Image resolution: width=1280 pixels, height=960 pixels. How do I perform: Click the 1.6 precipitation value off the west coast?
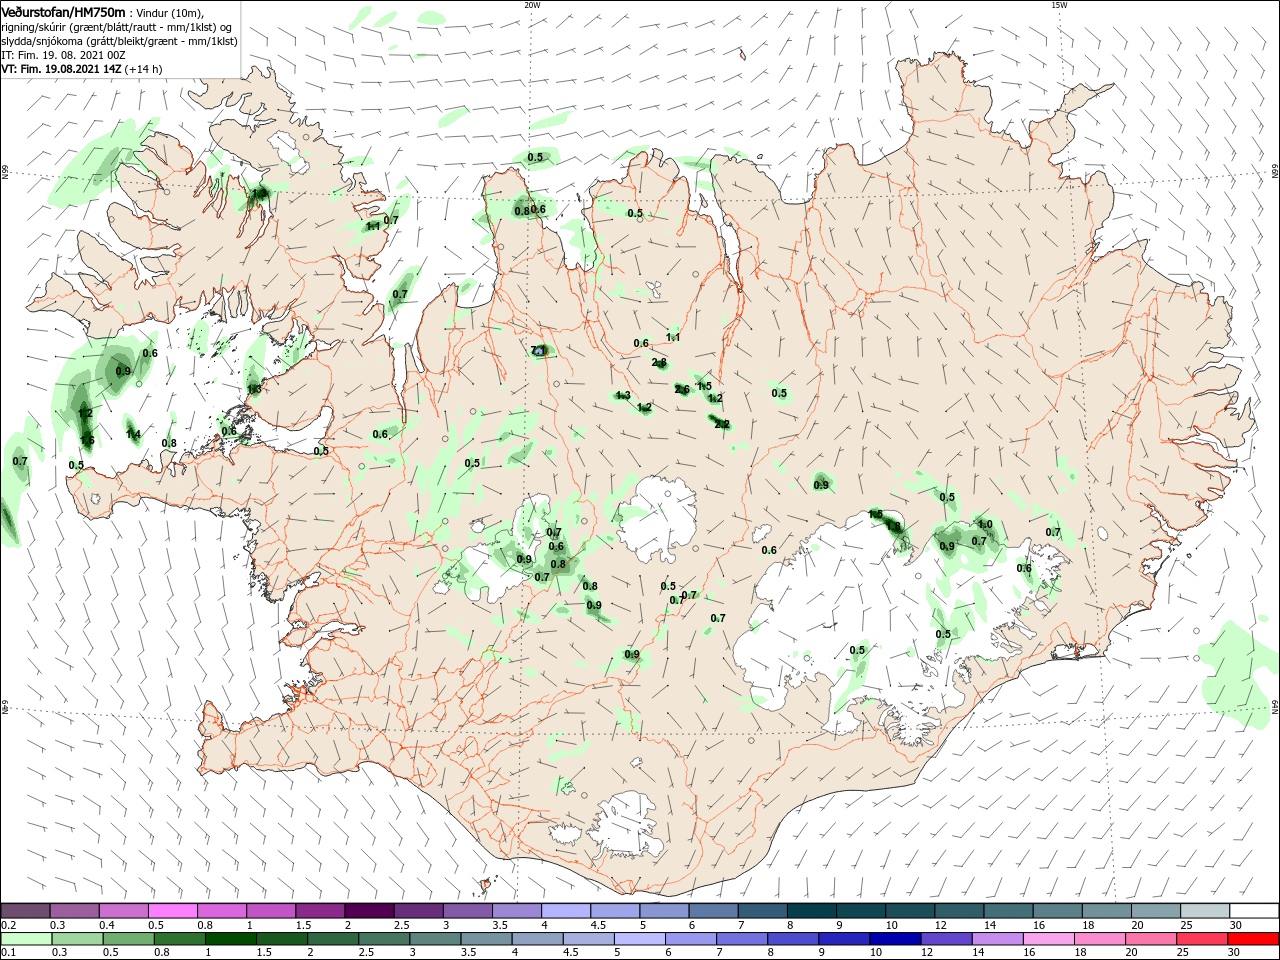[x=87, y=440]
